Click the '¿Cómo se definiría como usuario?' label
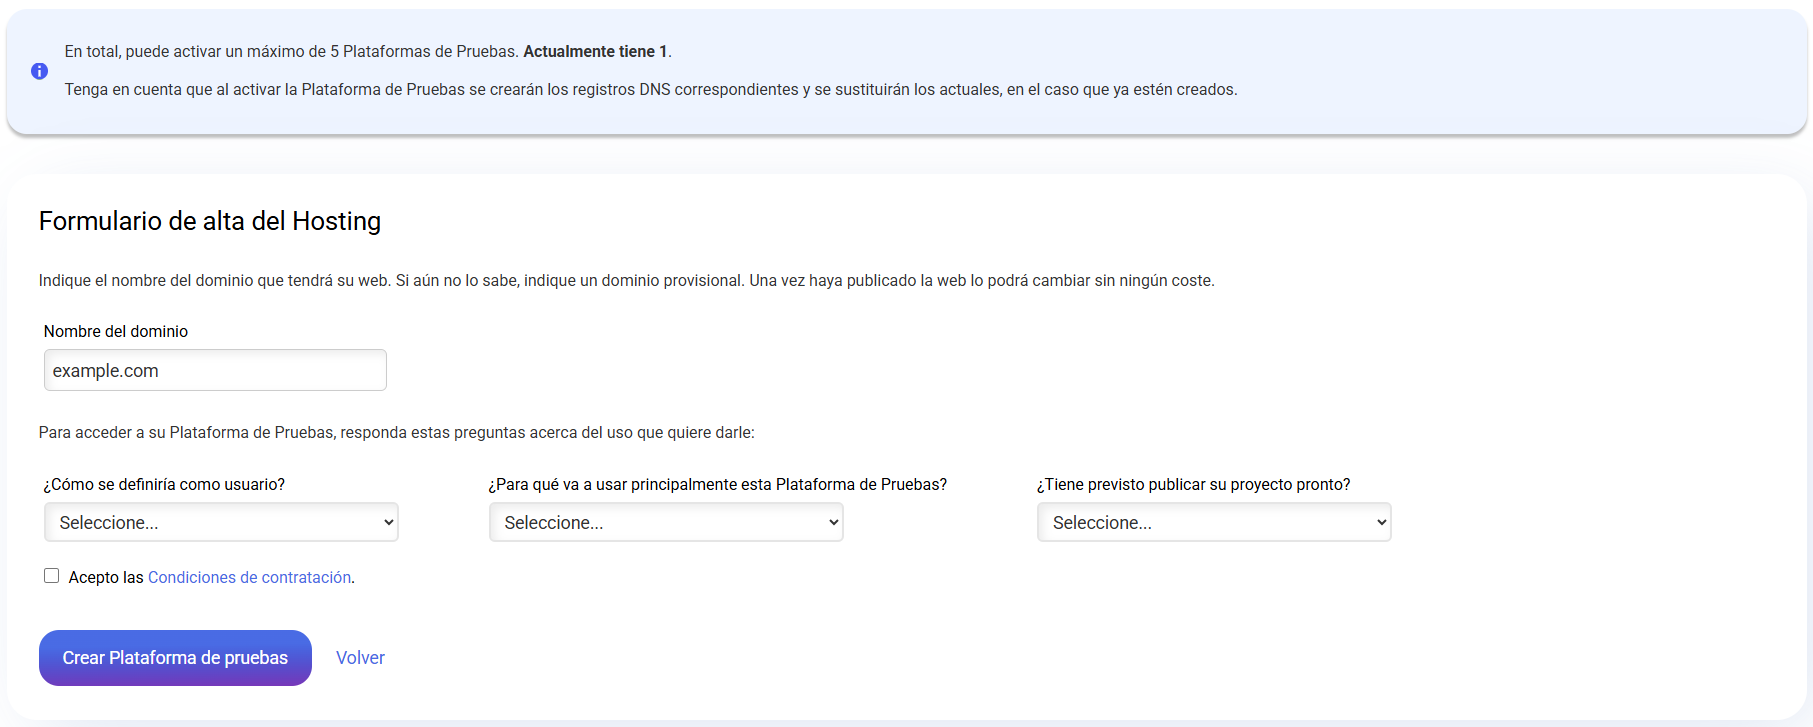The image size is (1813, 727). pos(164,484)
